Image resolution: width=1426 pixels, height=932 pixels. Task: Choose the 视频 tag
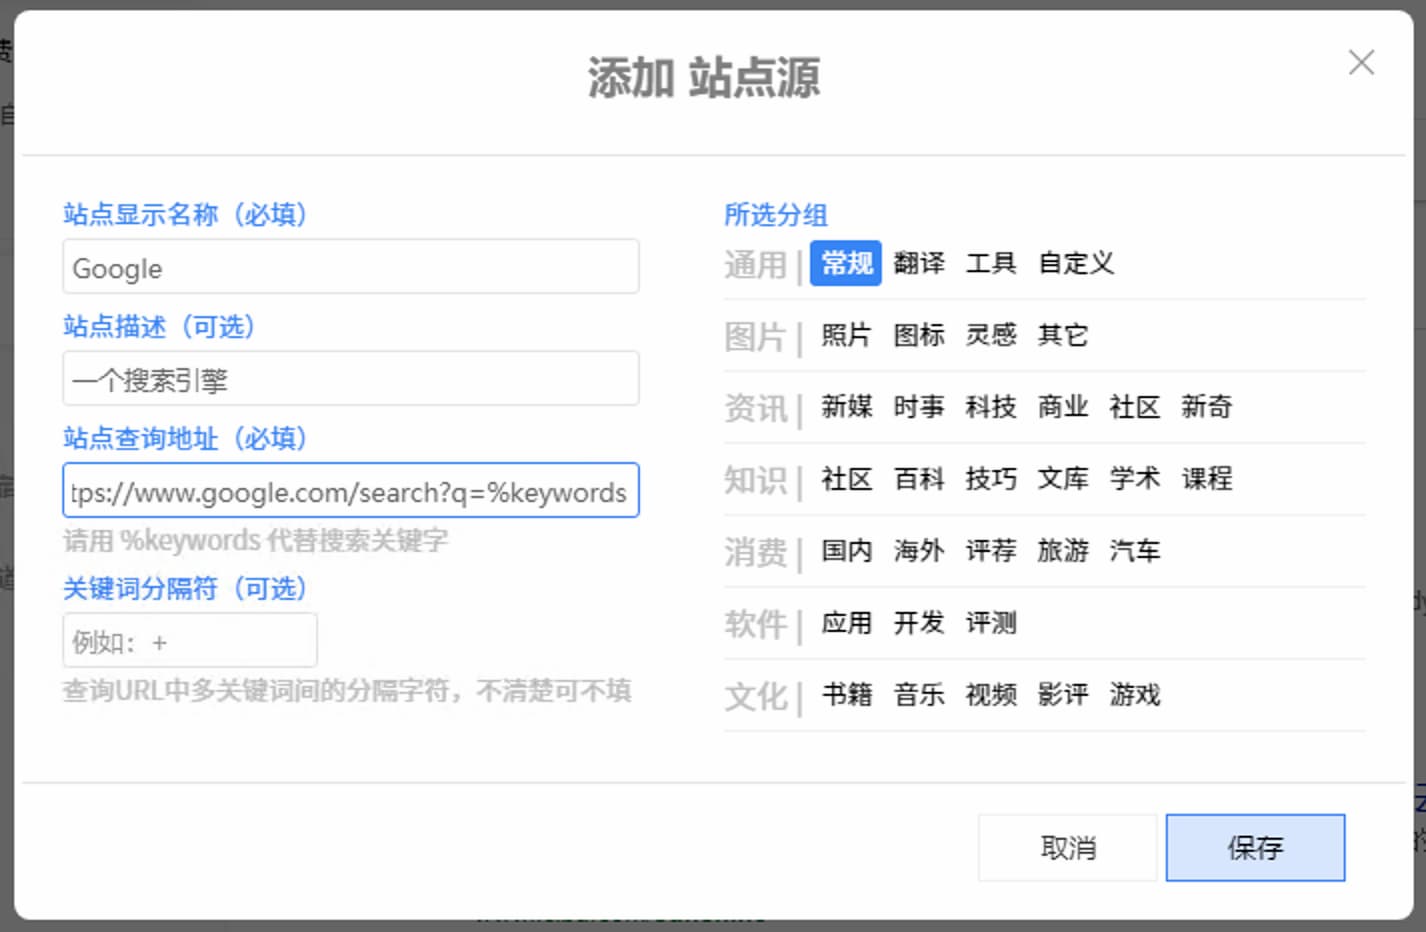[991, 695]
